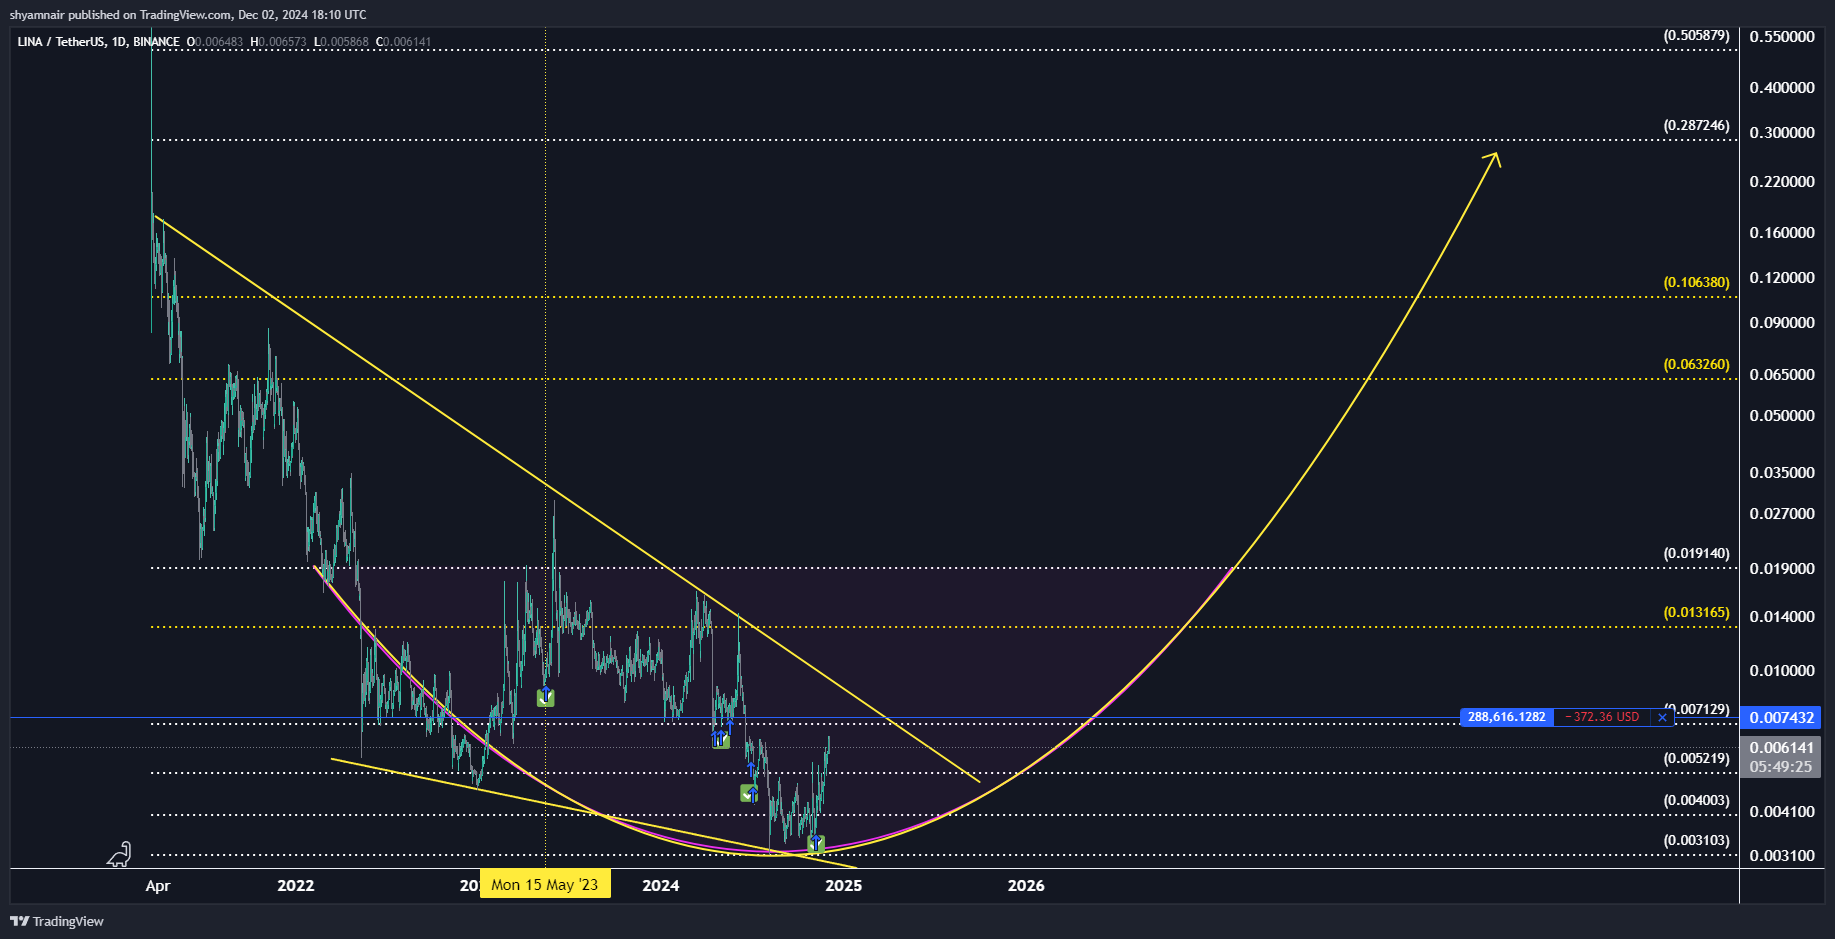The height and width of the screenshot is (939, 1835).
Task: Click the 2025 label on the time axis
Action: 844,885
